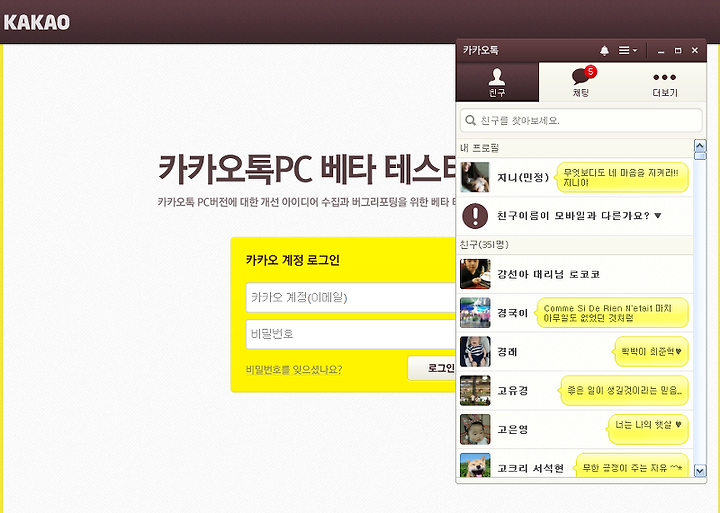
Task: Close the KakaoTalk window
Action: coord(695,51)
